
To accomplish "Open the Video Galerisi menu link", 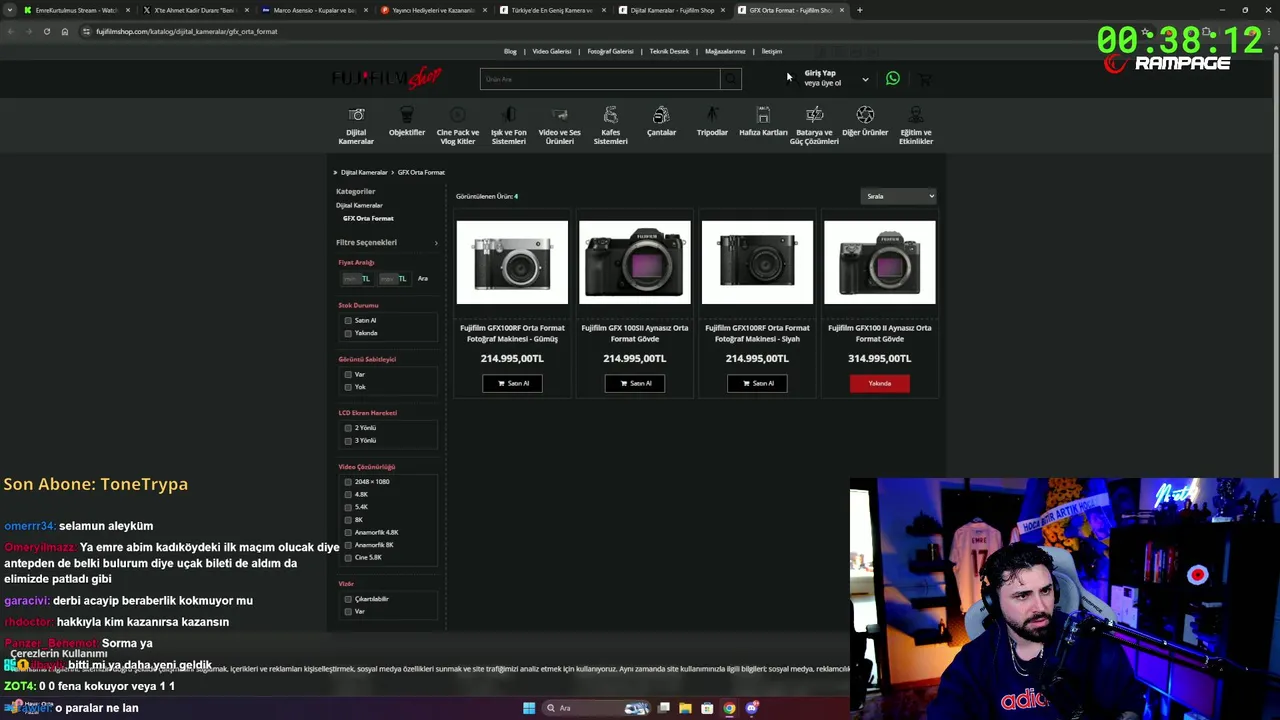I will [x=552, y=51].
